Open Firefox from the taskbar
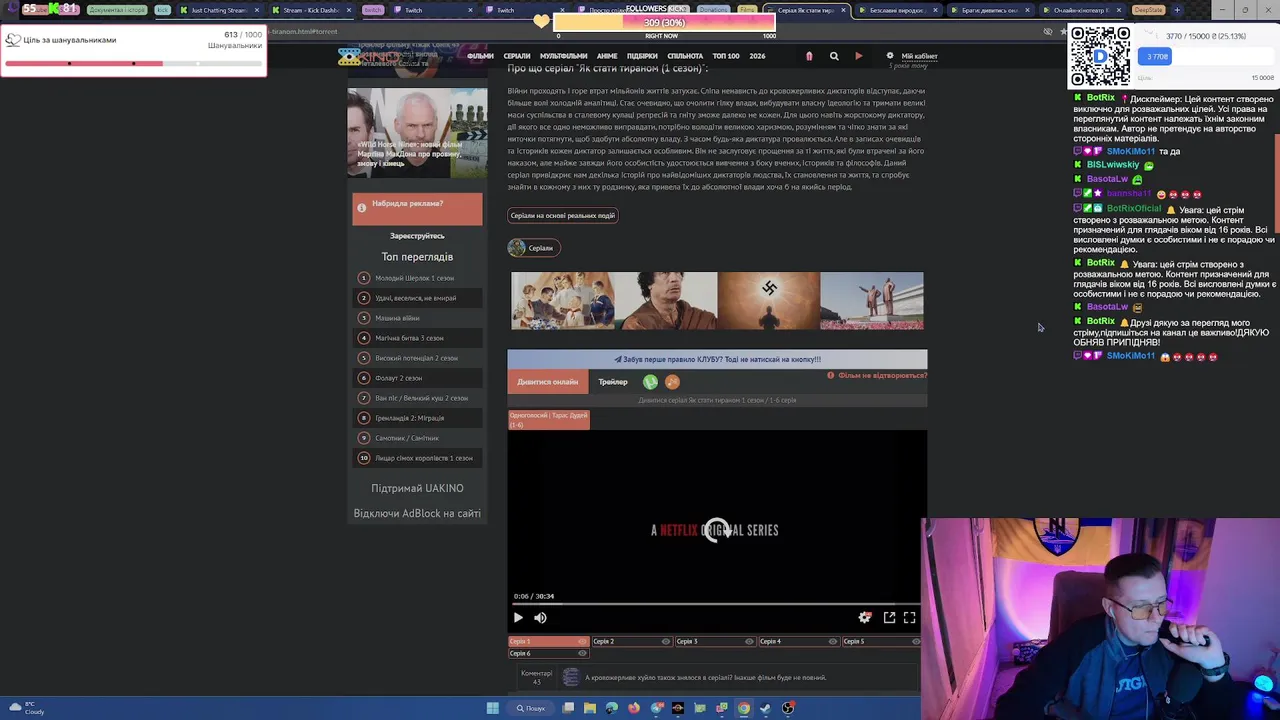1280x720 pixels. 633,708
